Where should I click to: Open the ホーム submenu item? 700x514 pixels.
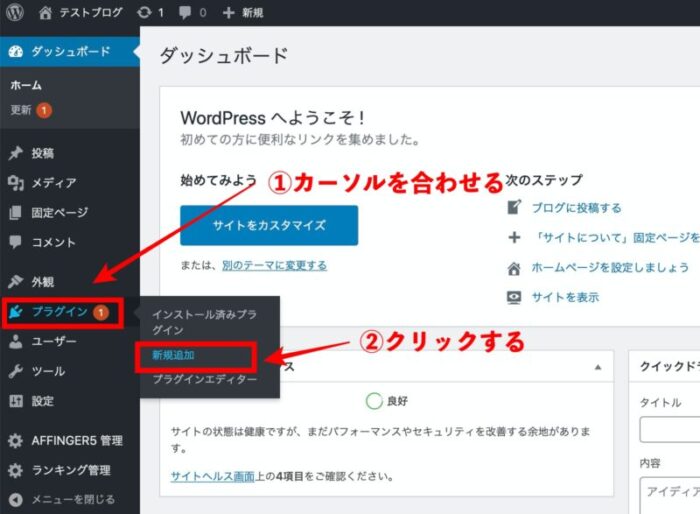tap(26, 85)
